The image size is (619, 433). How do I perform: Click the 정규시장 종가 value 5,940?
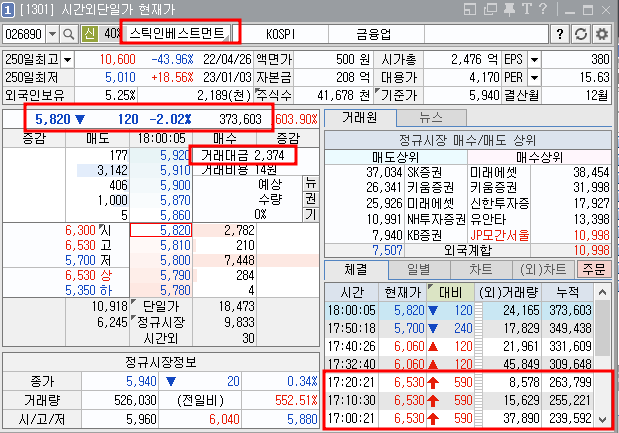coord(141,381)
